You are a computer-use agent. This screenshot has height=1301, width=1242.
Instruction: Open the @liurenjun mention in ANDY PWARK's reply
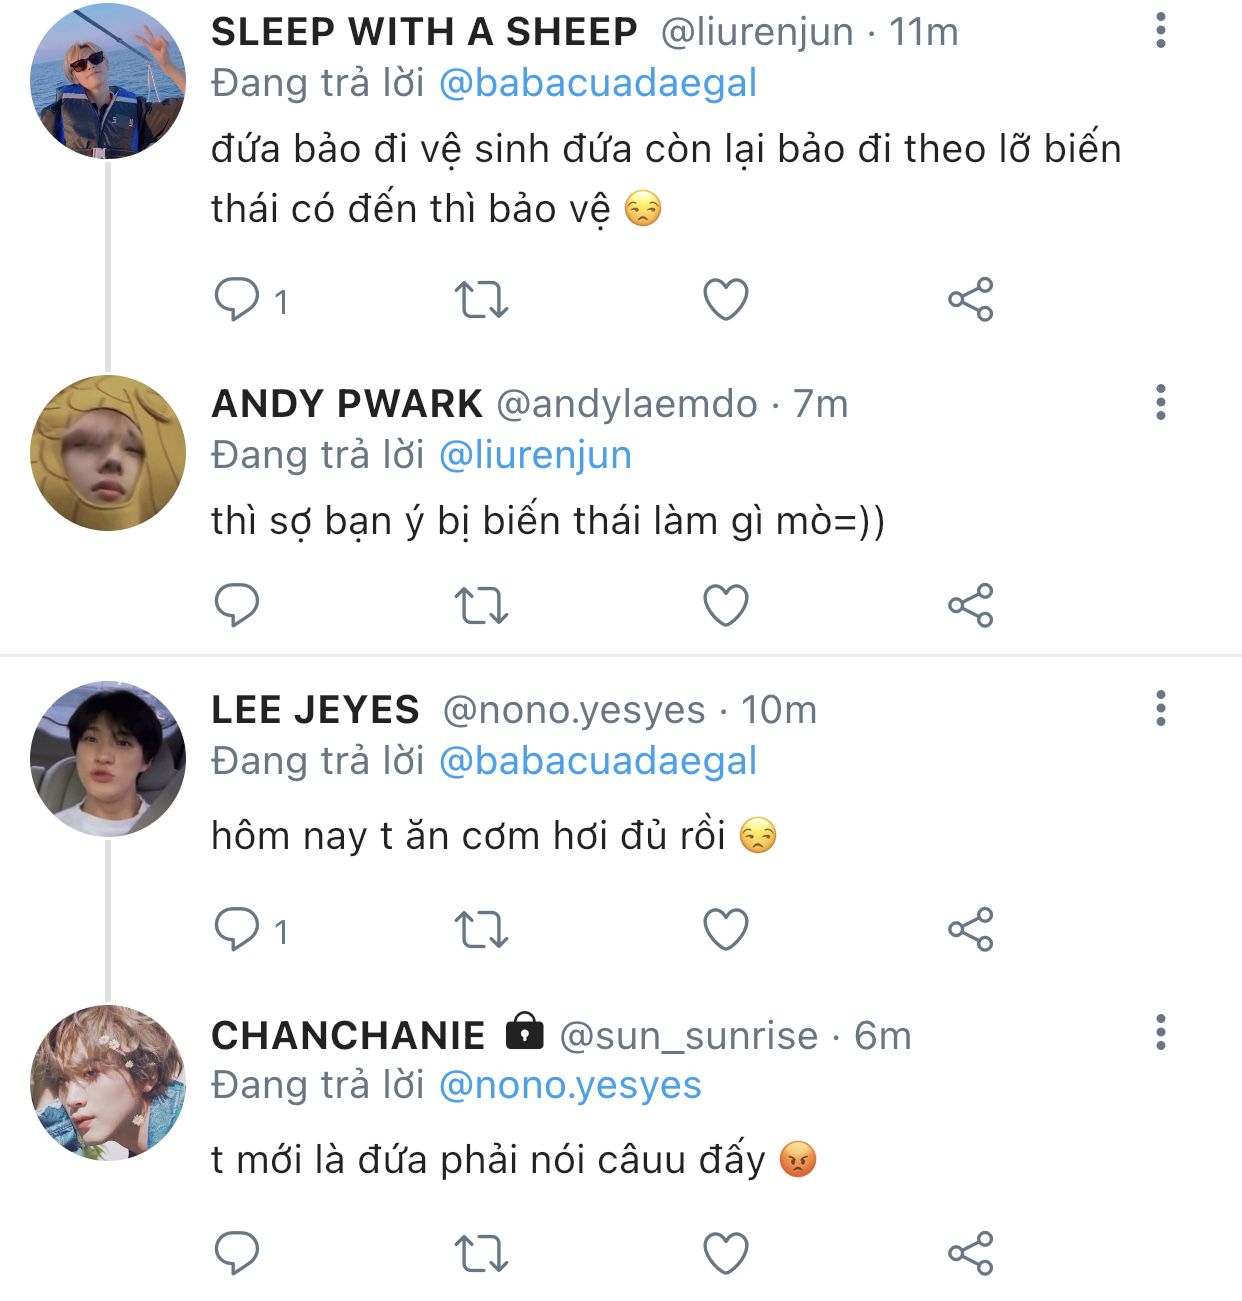(x=535, y=455)
